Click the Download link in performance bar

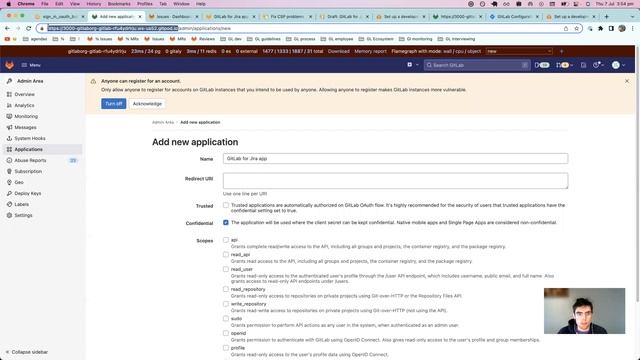tap(339, 51)
